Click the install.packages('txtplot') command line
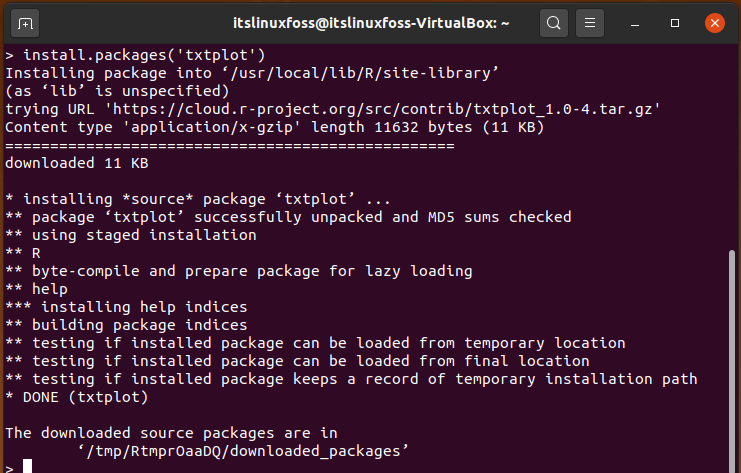This screenshot has width=741, height=473. coord(135,55)
